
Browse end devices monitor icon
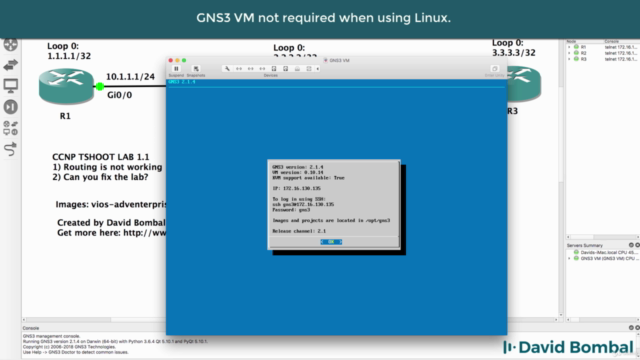click(11, 86)
